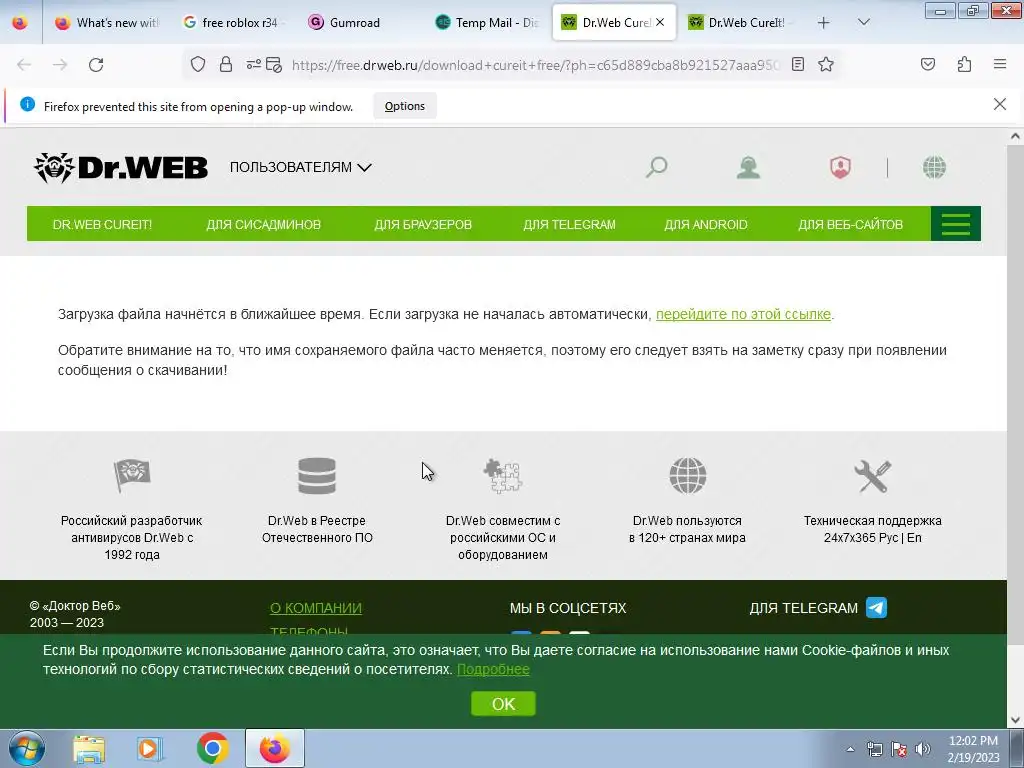Switch to the second Dr.Web CureIt! tab
The height and width of the screenshot is (768, 1024).
coord(739,23)
